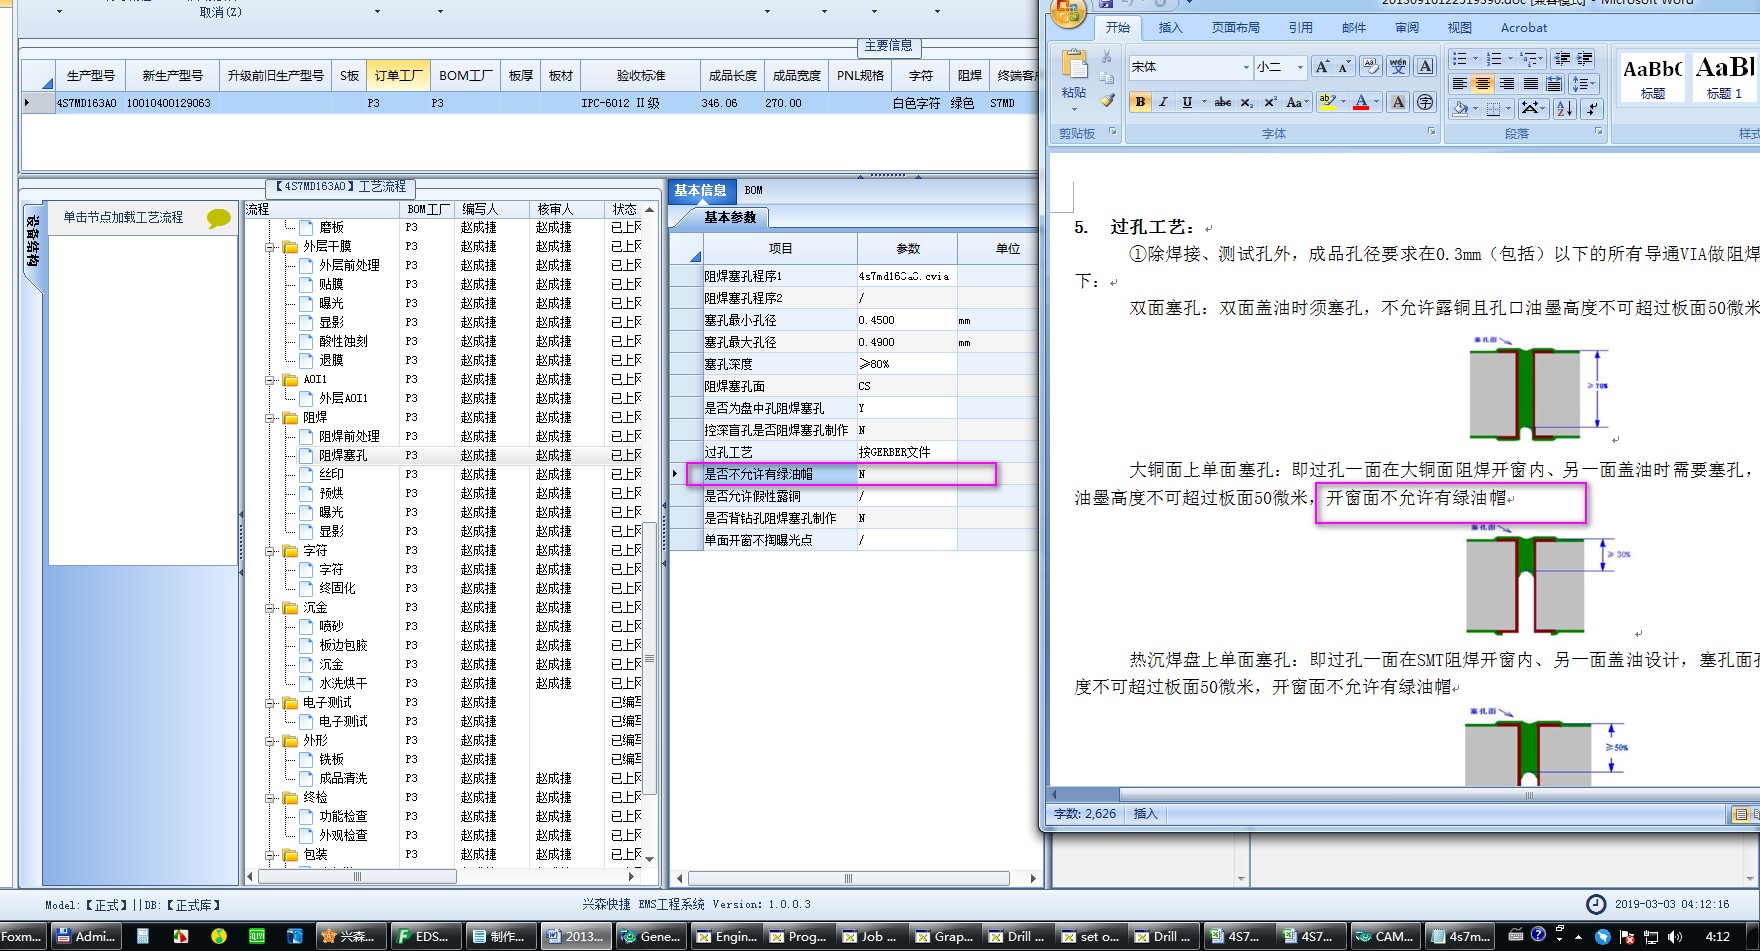Click the 验收标准 column header
Screen dimensions: 1760x951
[x=640, y=75]
